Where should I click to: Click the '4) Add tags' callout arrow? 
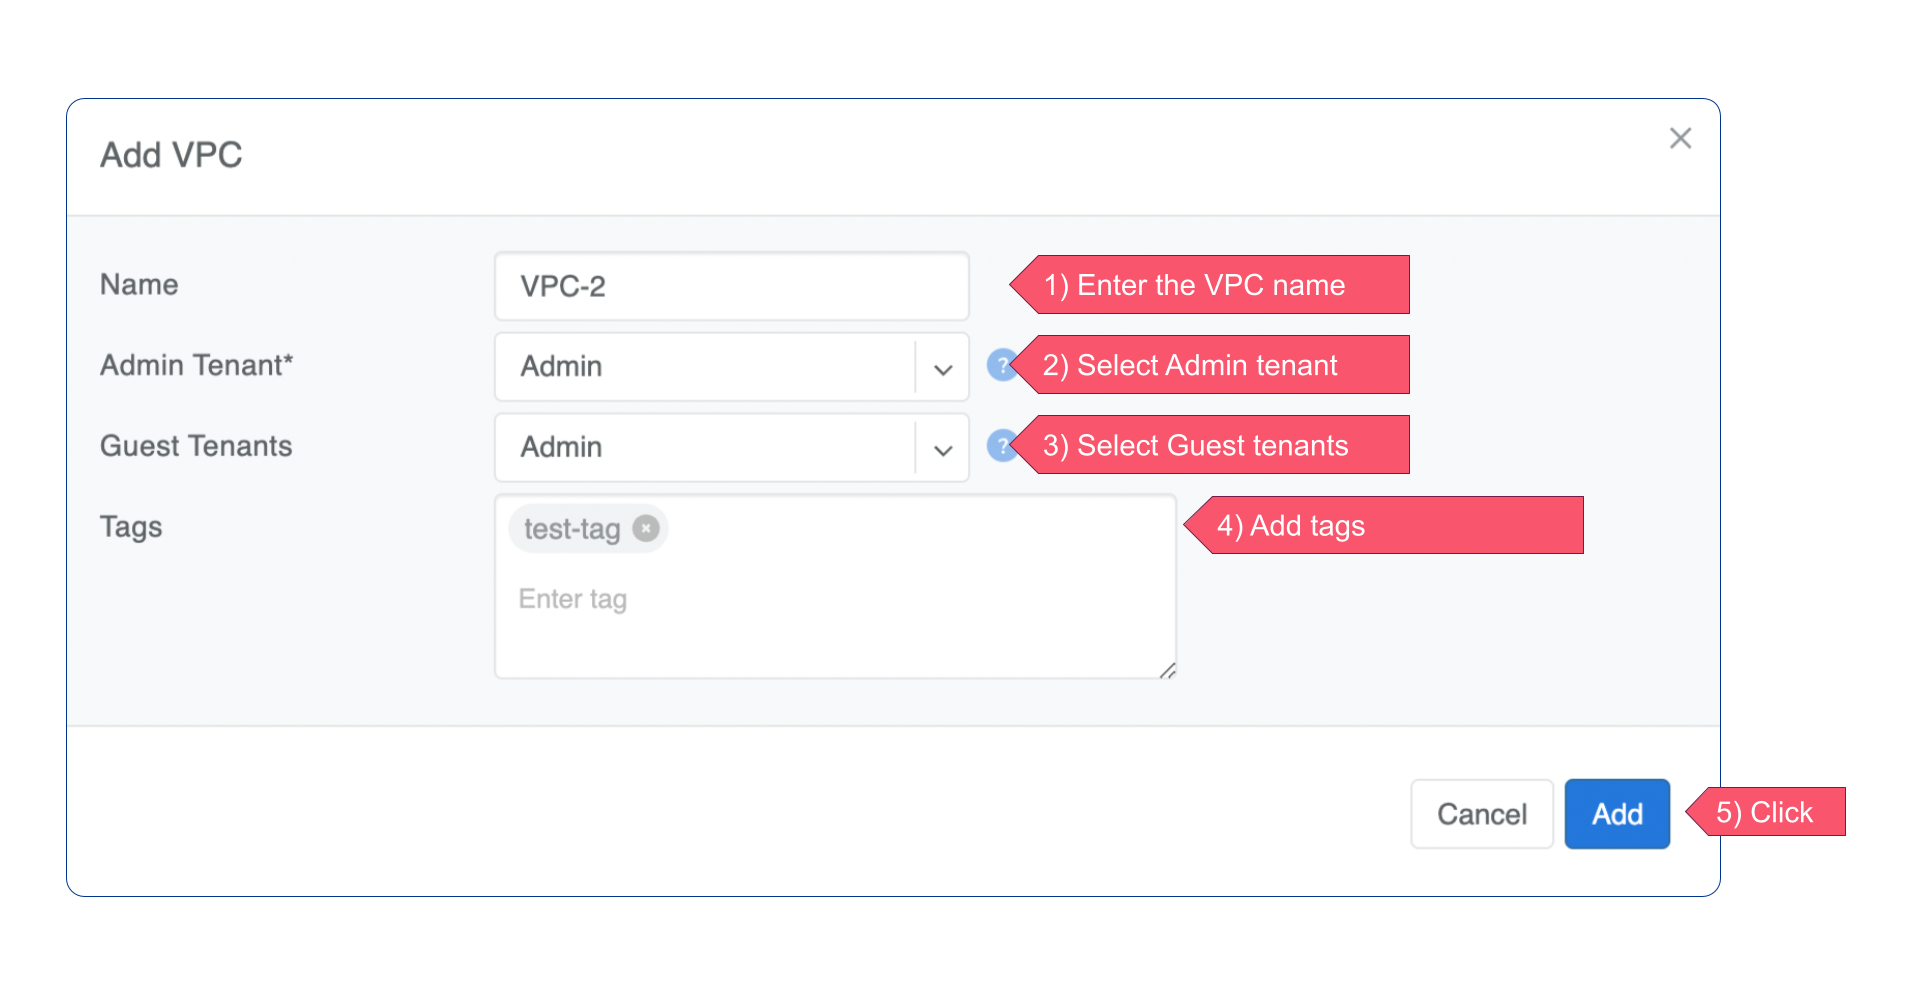[x=1380, y=525]
